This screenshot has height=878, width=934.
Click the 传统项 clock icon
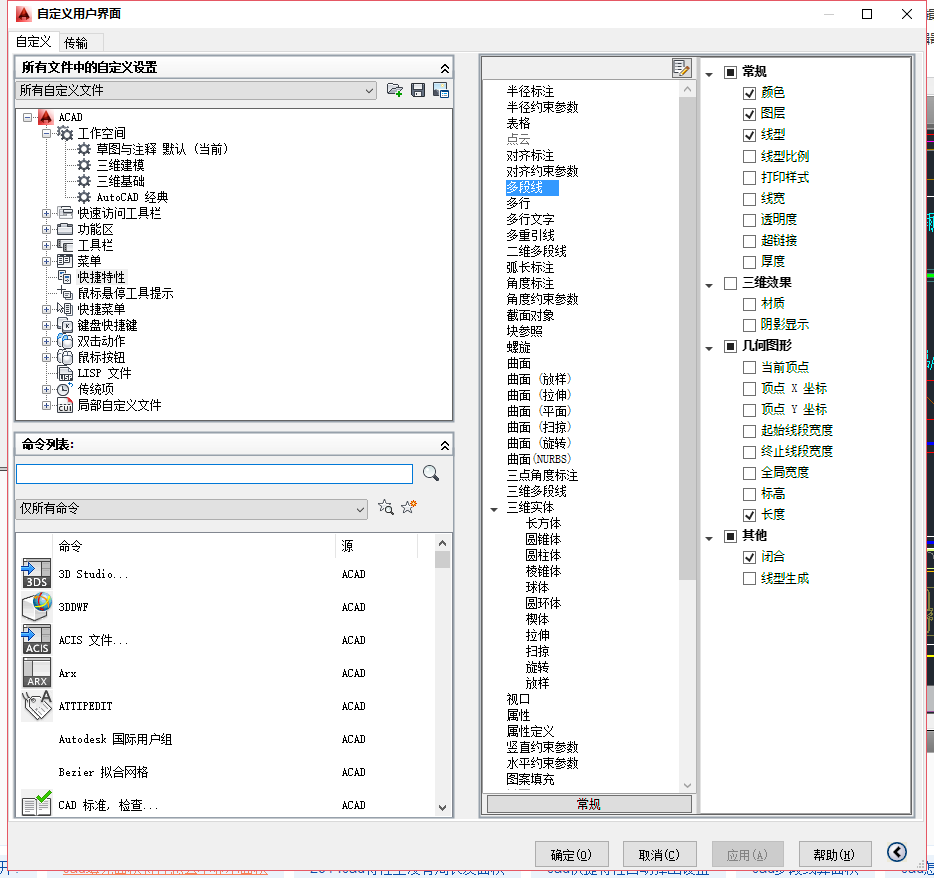[x=64, y=389]
